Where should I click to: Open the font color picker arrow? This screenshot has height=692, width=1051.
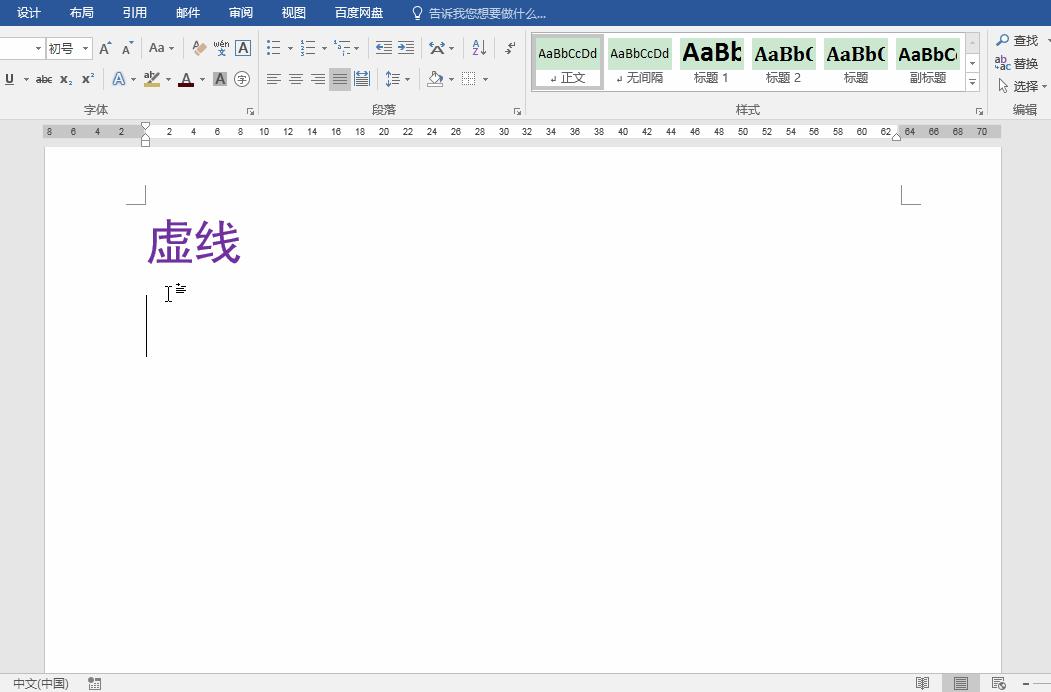pyautogui.click(x=204, y=79)
